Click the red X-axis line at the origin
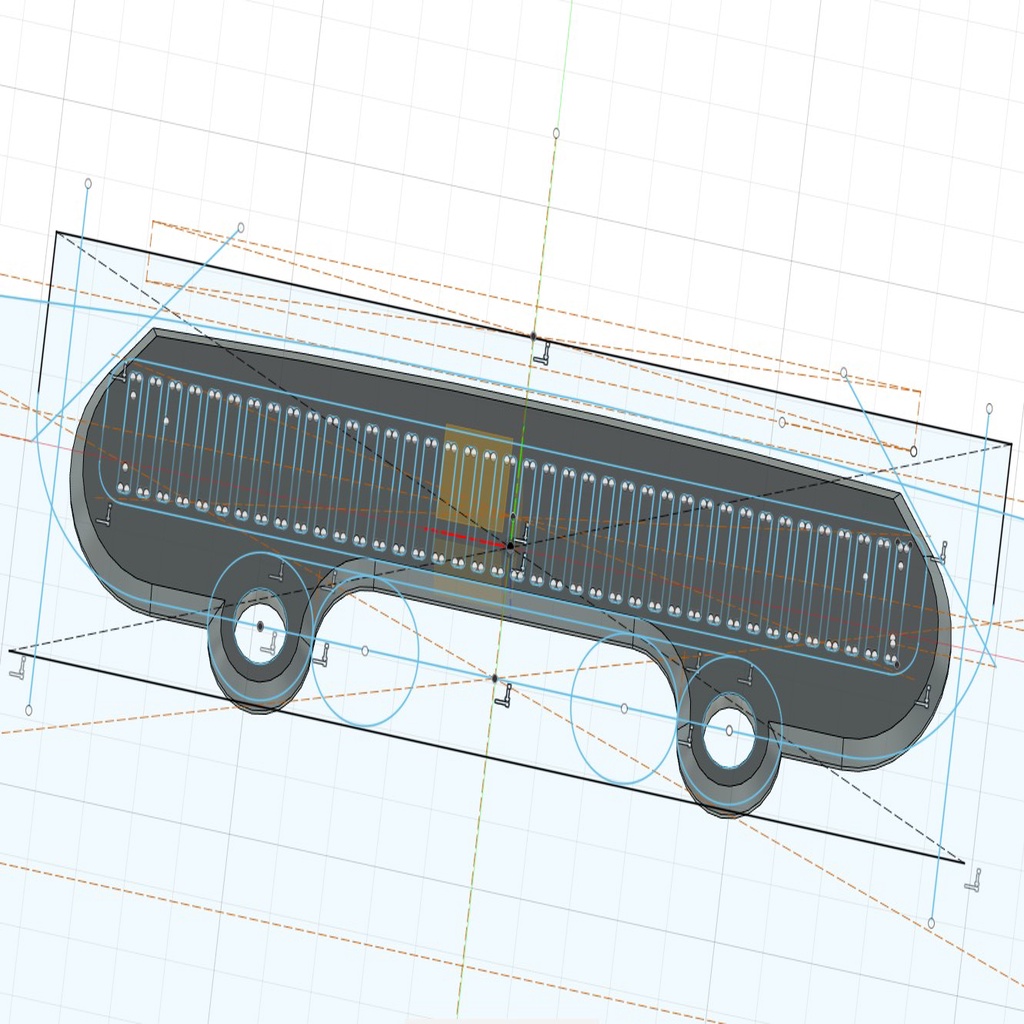Image resolution: width=1024 pixels, height=1024 pixels. (x=466, y=535)
